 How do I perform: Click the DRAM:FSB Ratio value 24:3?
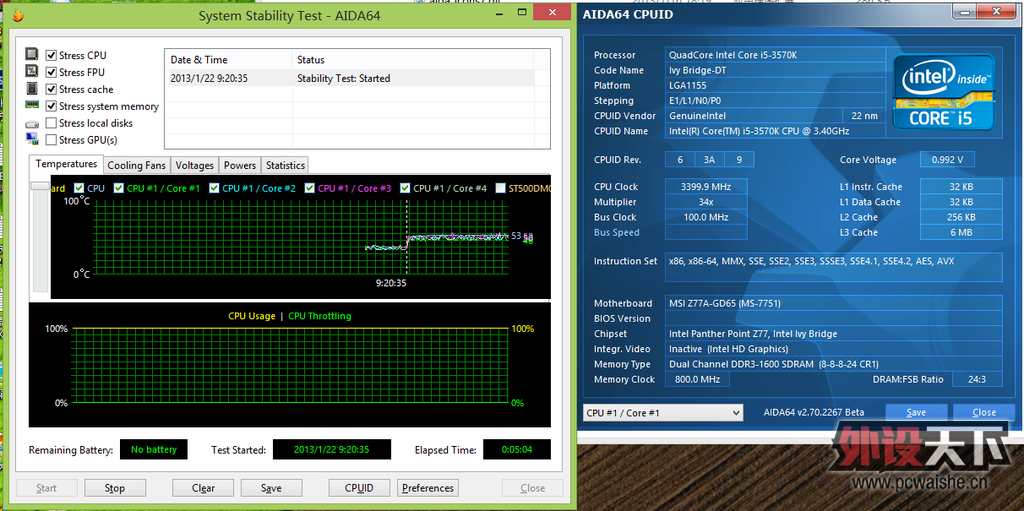click(x=977, y=379)
